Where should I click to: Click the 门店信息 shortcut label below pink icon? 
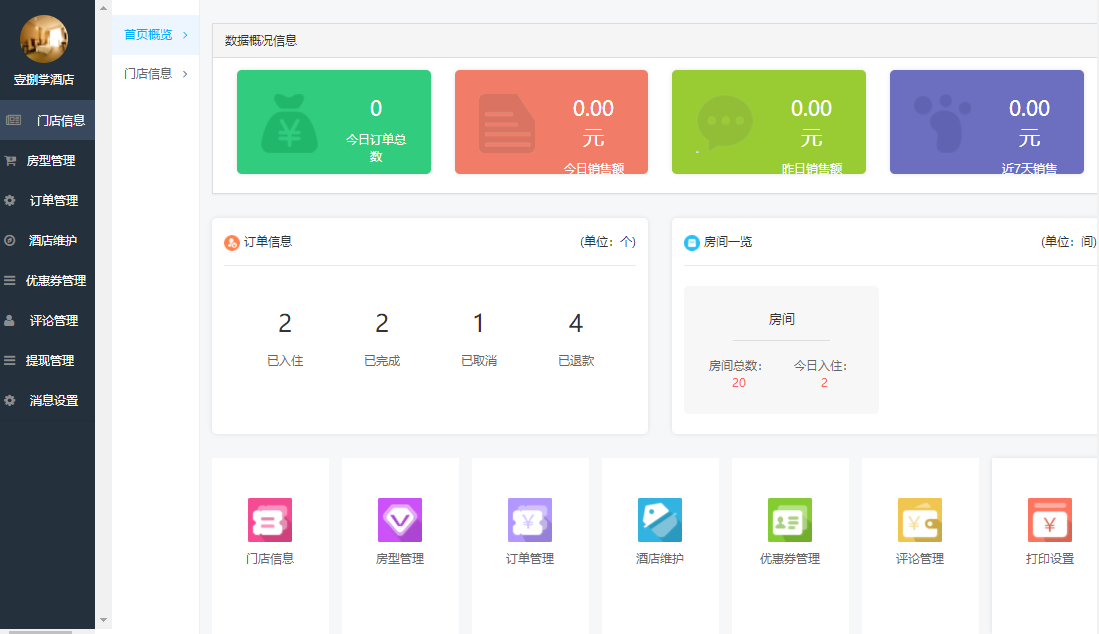[x=270, y=558]
